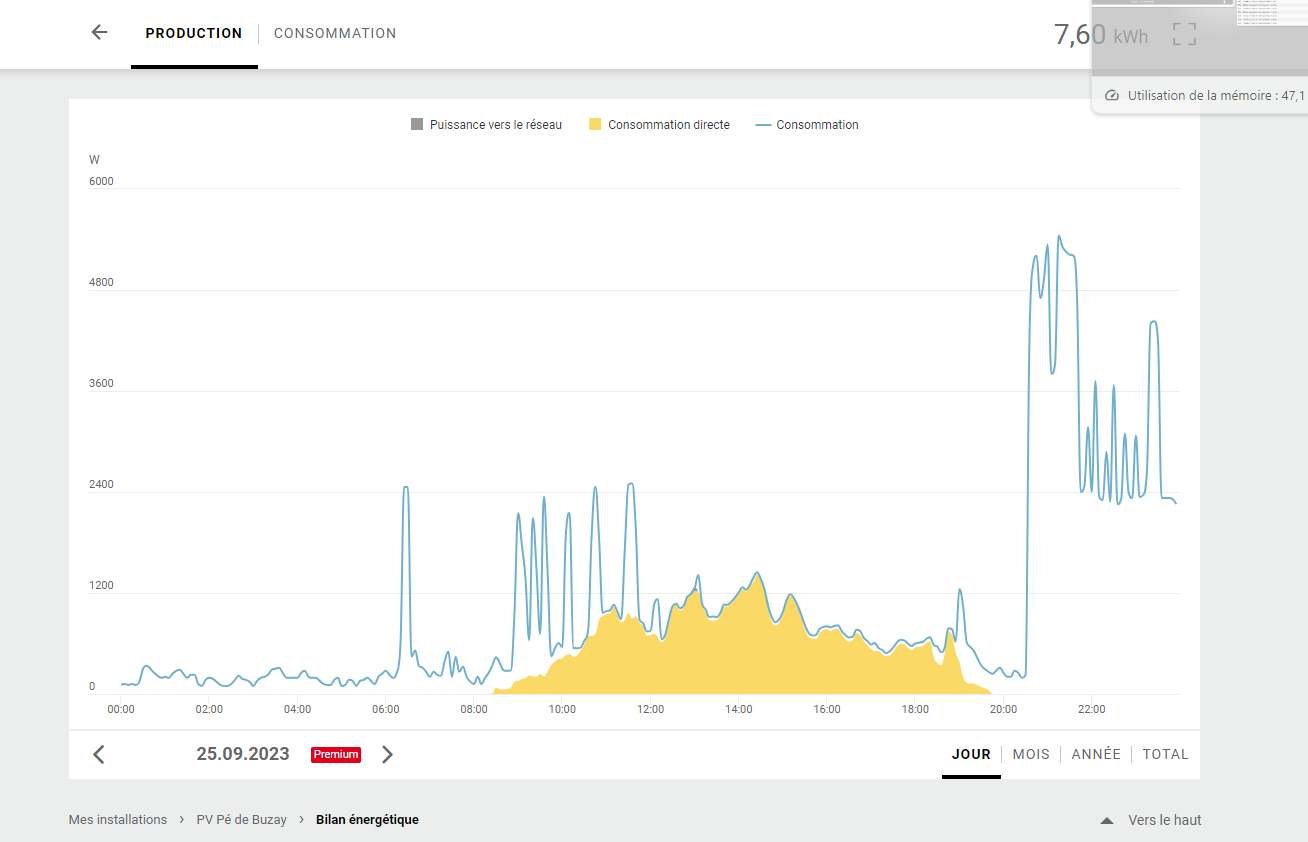1308x842 pixels.
Task: Click the red Premium badge
Action: (336, 754)
